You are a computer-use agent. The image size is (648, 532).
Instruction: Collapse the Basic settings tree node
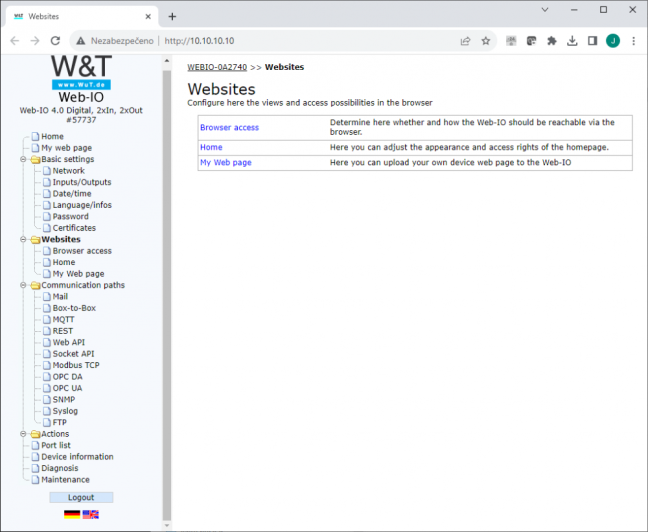coord(23,159)
